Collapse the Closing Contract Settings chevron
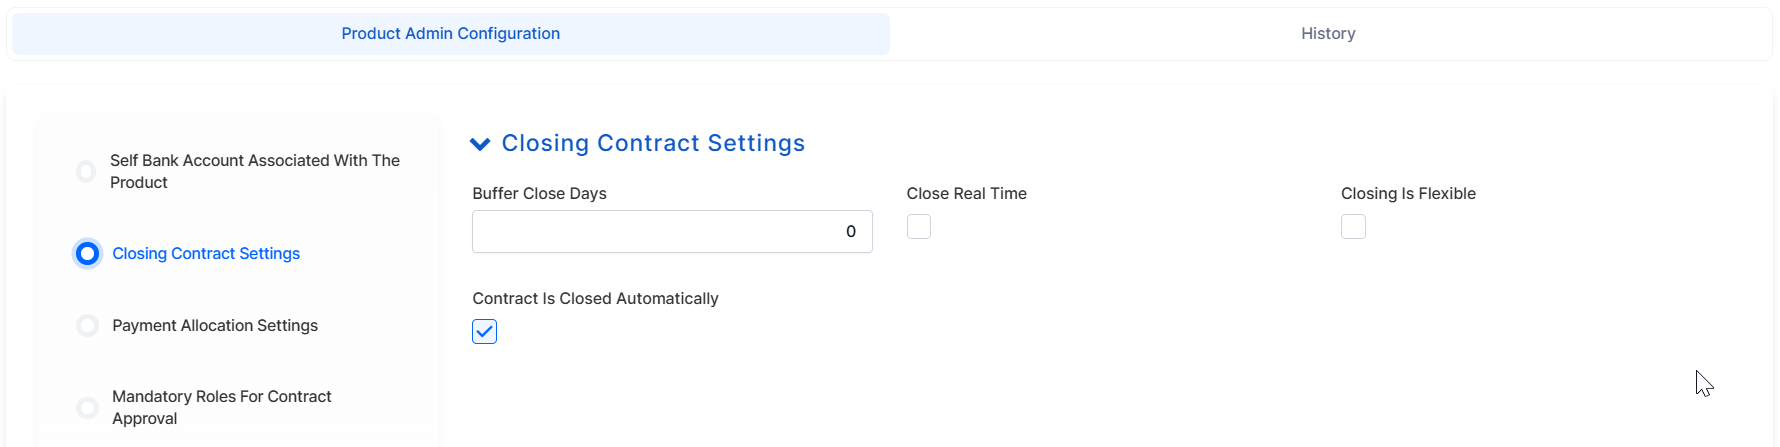 pyautogui.click(x=480, y=144)
